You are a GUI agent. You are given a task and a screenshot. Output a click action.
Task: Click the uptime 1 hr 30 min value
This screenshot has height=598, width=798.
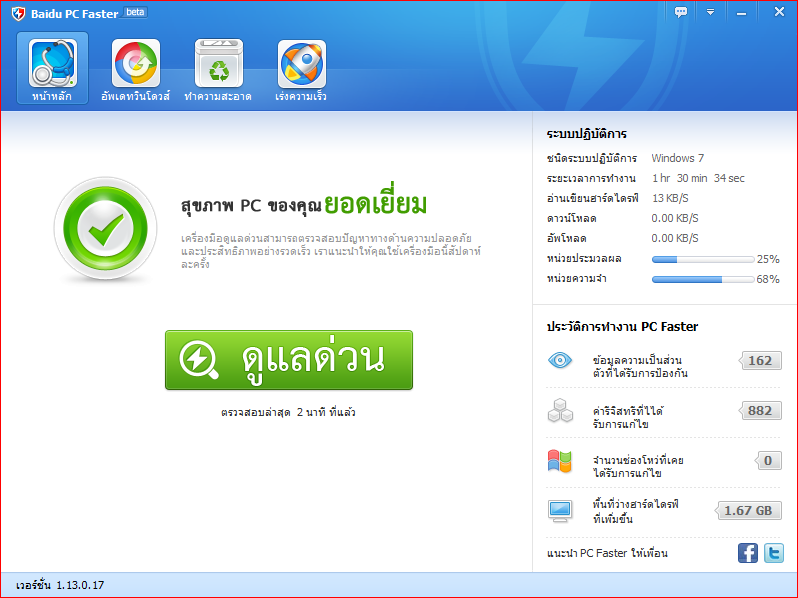(698, 178)
